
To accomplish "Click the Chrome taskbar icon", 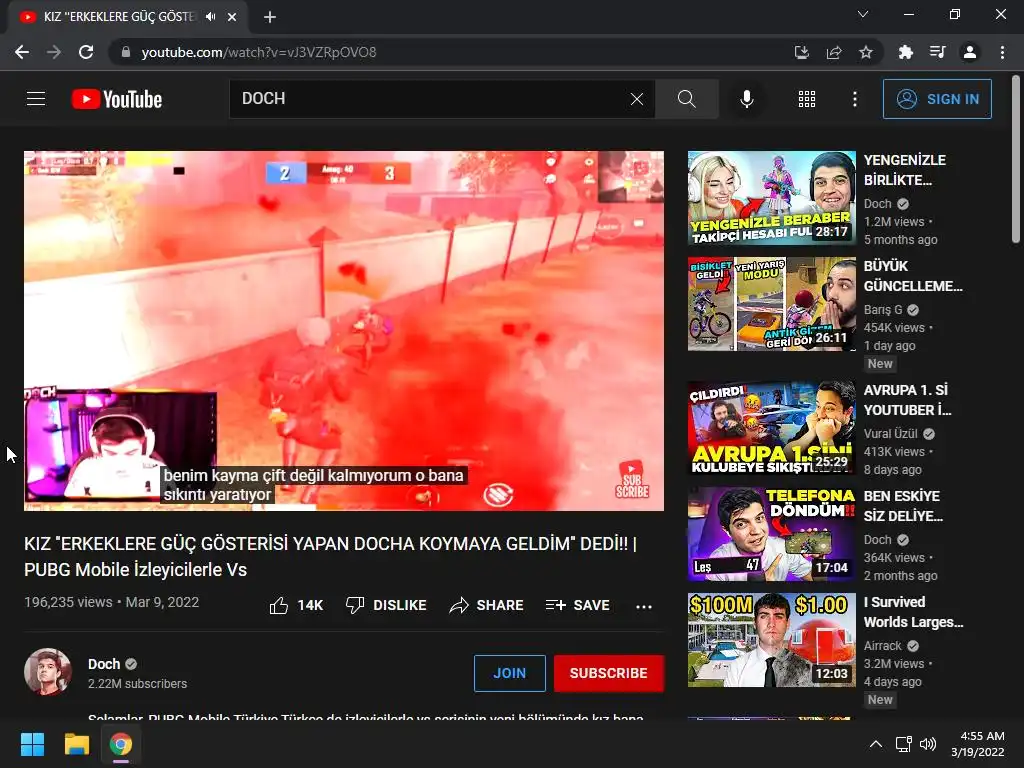I will point(121,744).
